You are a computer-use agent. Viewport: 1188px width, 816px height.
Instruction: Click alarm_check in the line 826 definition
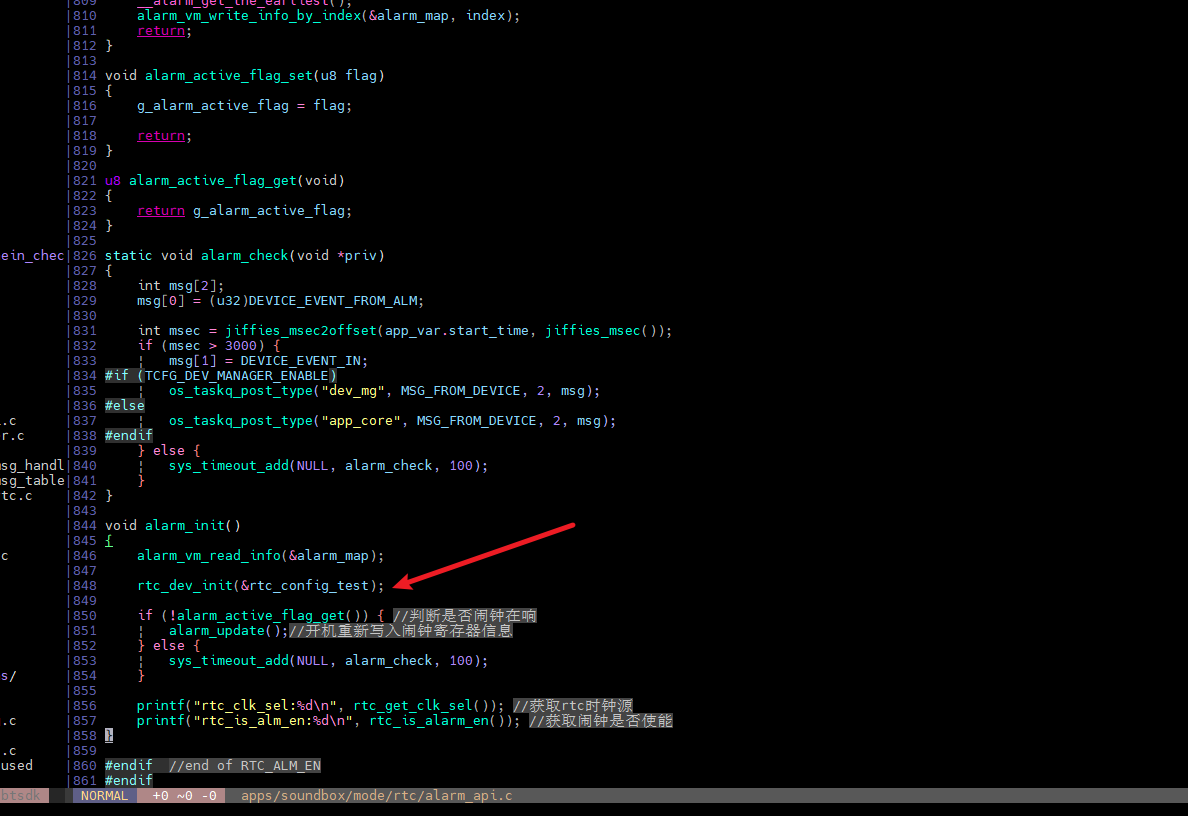click(x=245, y=256)
